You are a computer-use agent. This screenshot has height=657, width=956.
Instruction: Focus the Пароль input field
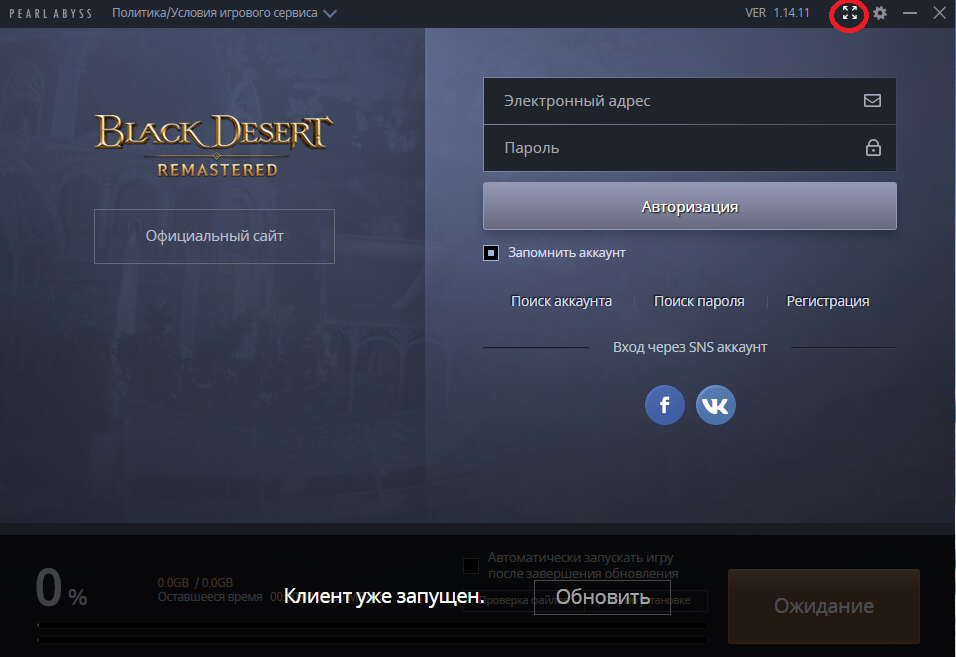pos(690,148)
